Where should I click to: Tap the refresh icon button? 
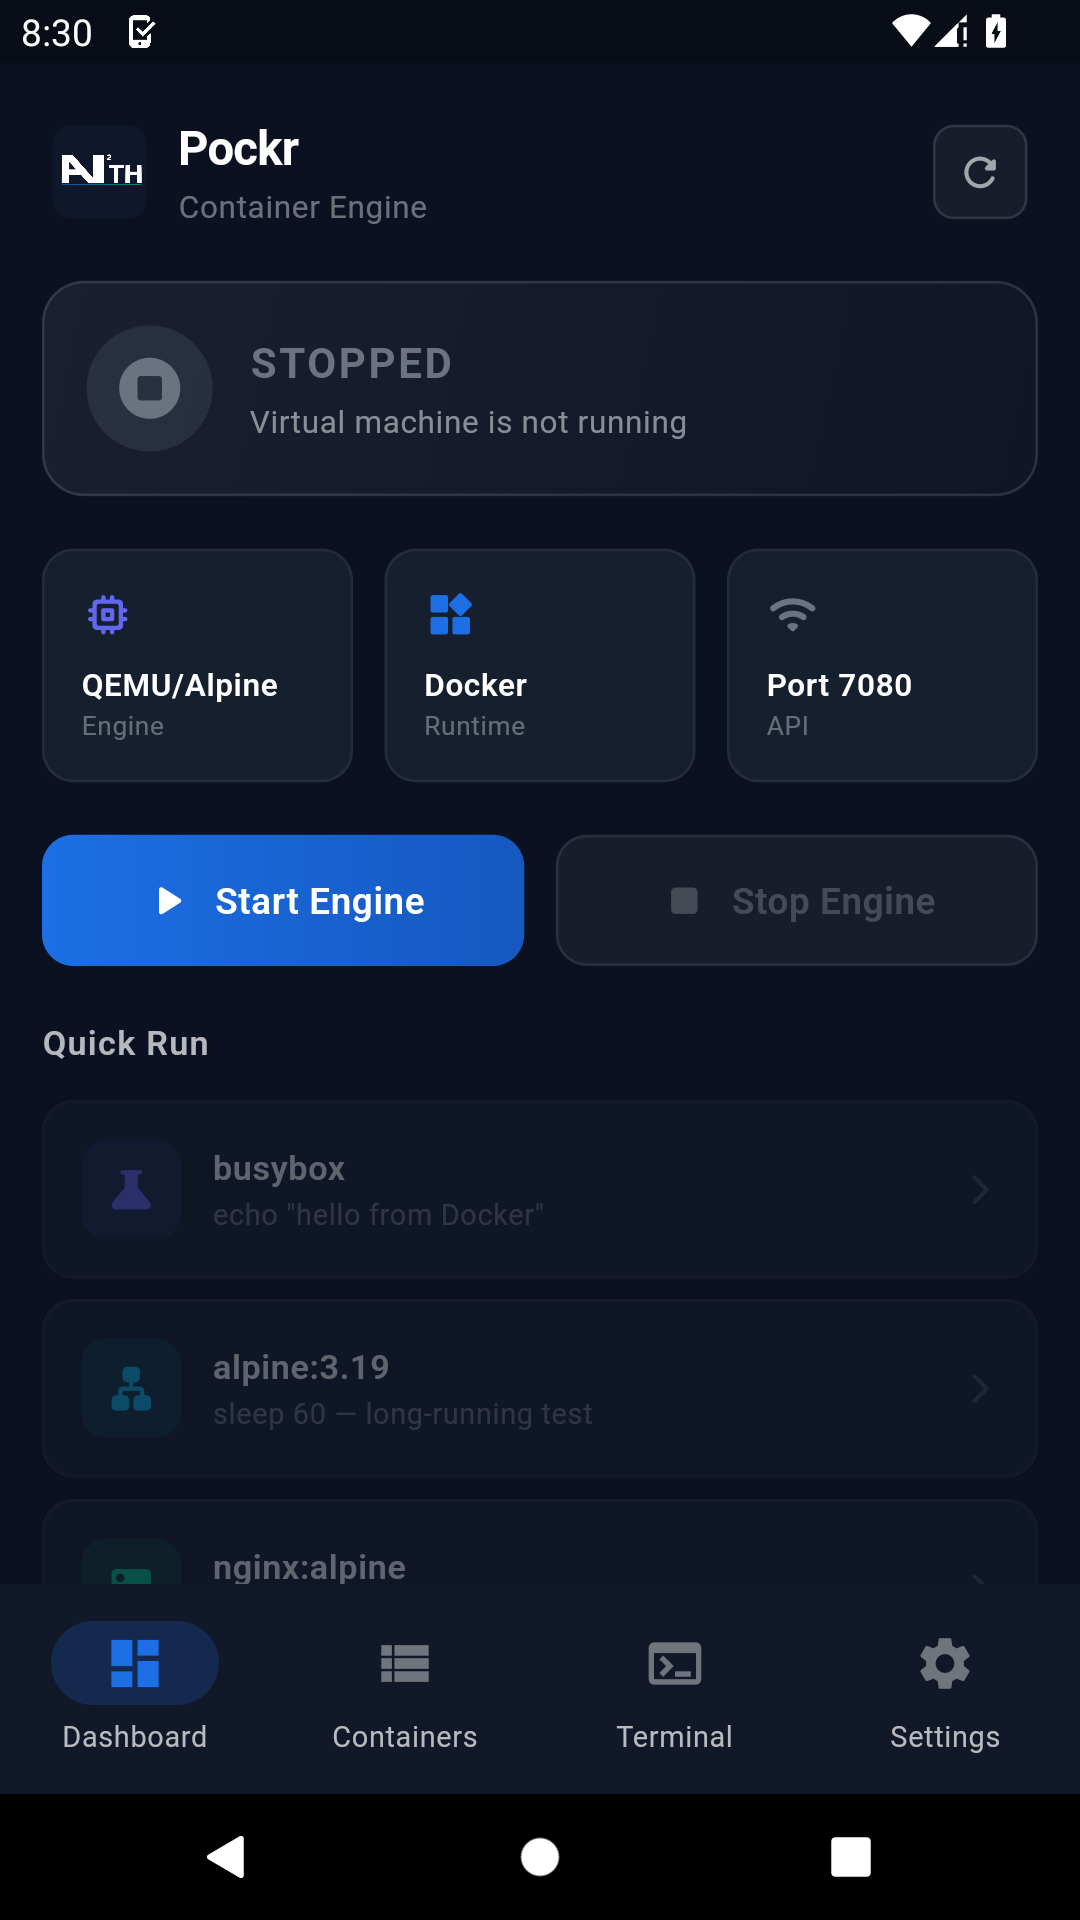(979, 172)
